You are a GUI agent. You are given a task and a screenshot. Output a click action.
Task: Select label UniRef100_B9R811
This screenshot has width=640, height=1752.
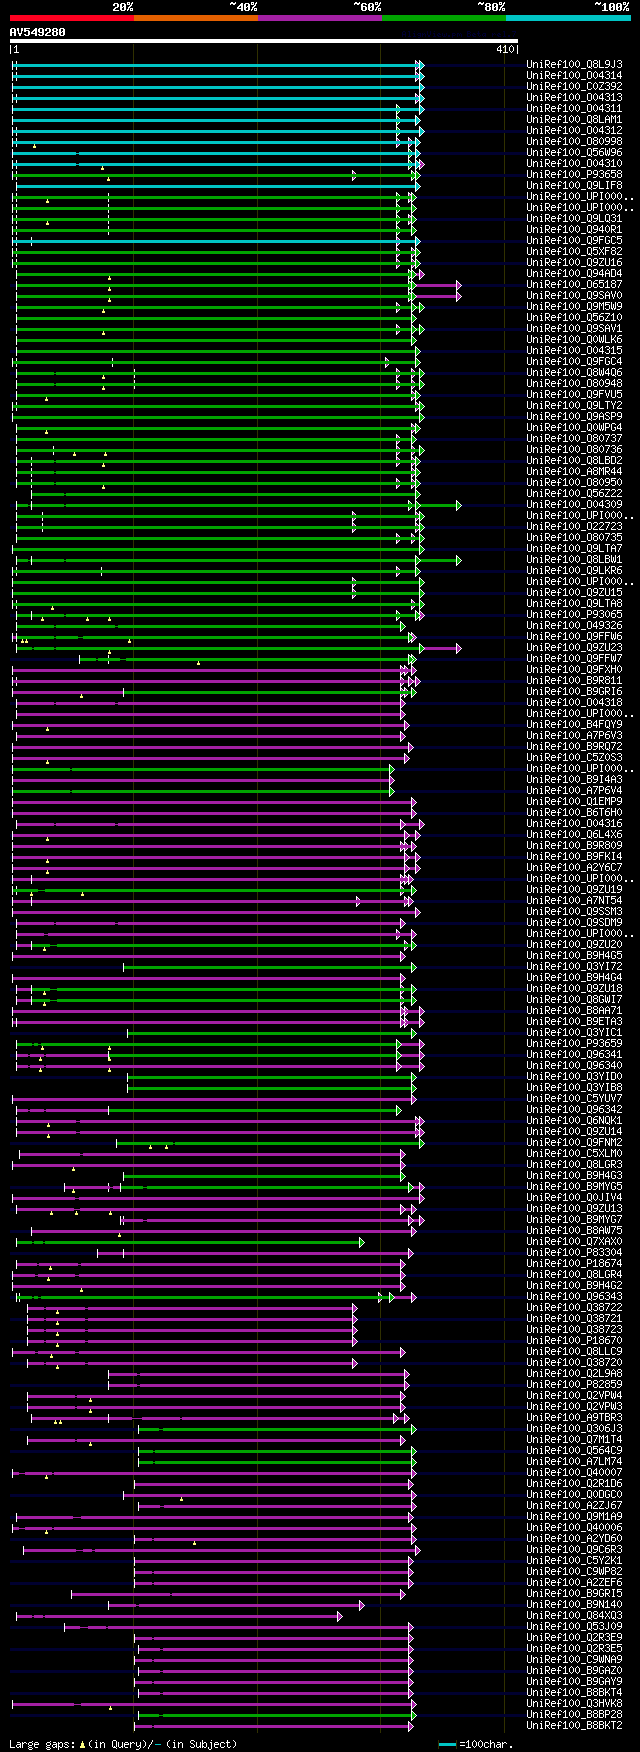pyautogui.click(x=574, y=680)
